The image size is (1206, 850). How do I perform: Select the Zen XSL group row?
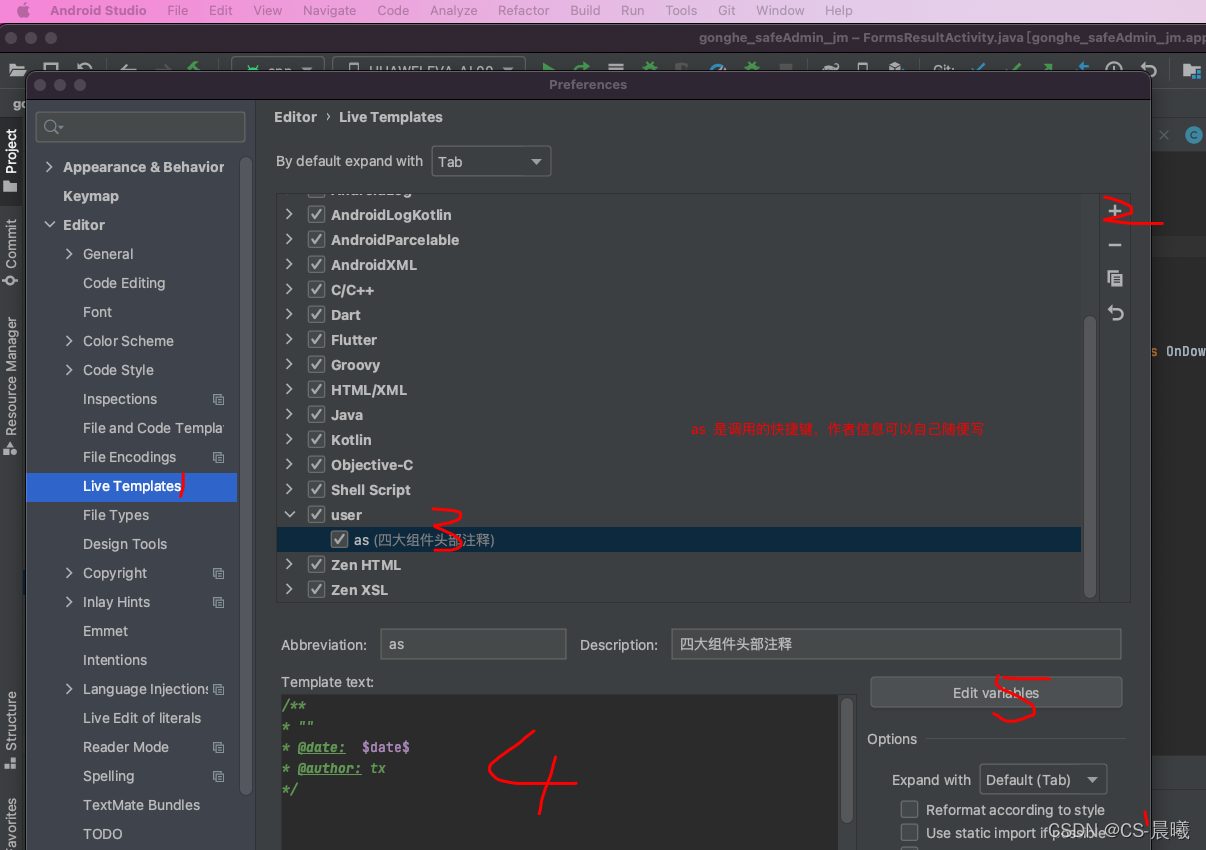pyautogui.click(x=679, y=590)
